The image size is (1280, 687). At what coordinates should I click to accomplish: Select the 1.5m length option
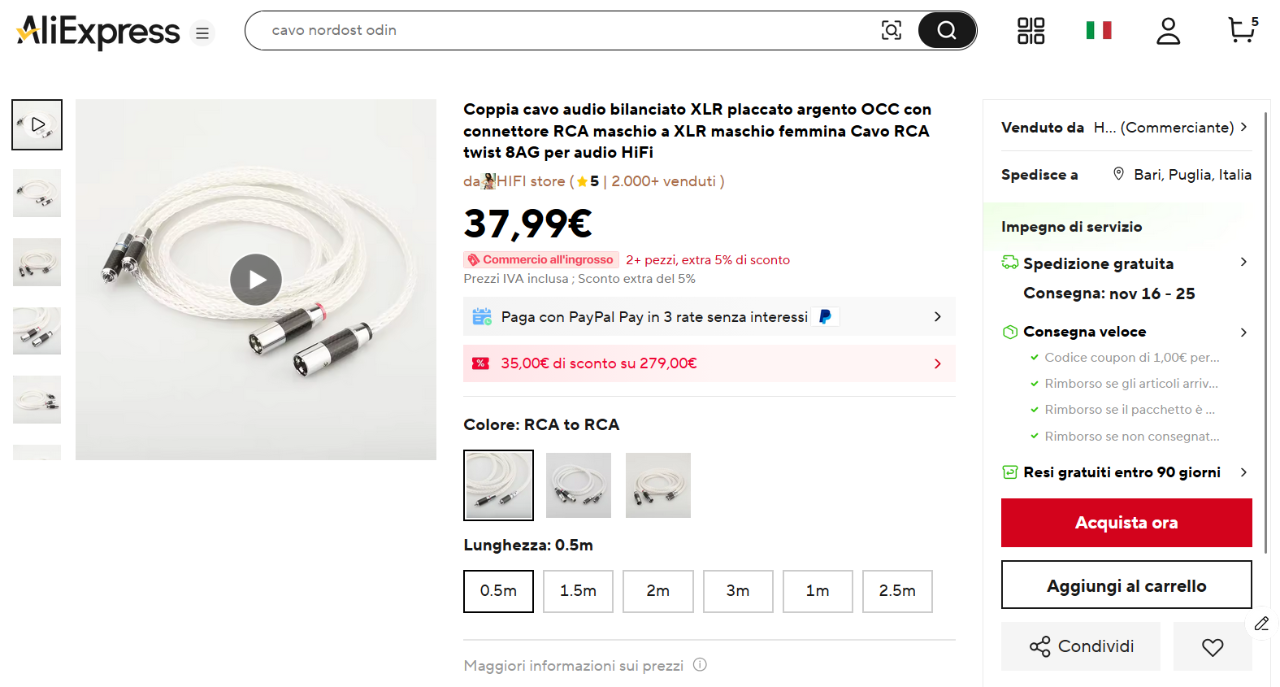[x=578, y=591]
